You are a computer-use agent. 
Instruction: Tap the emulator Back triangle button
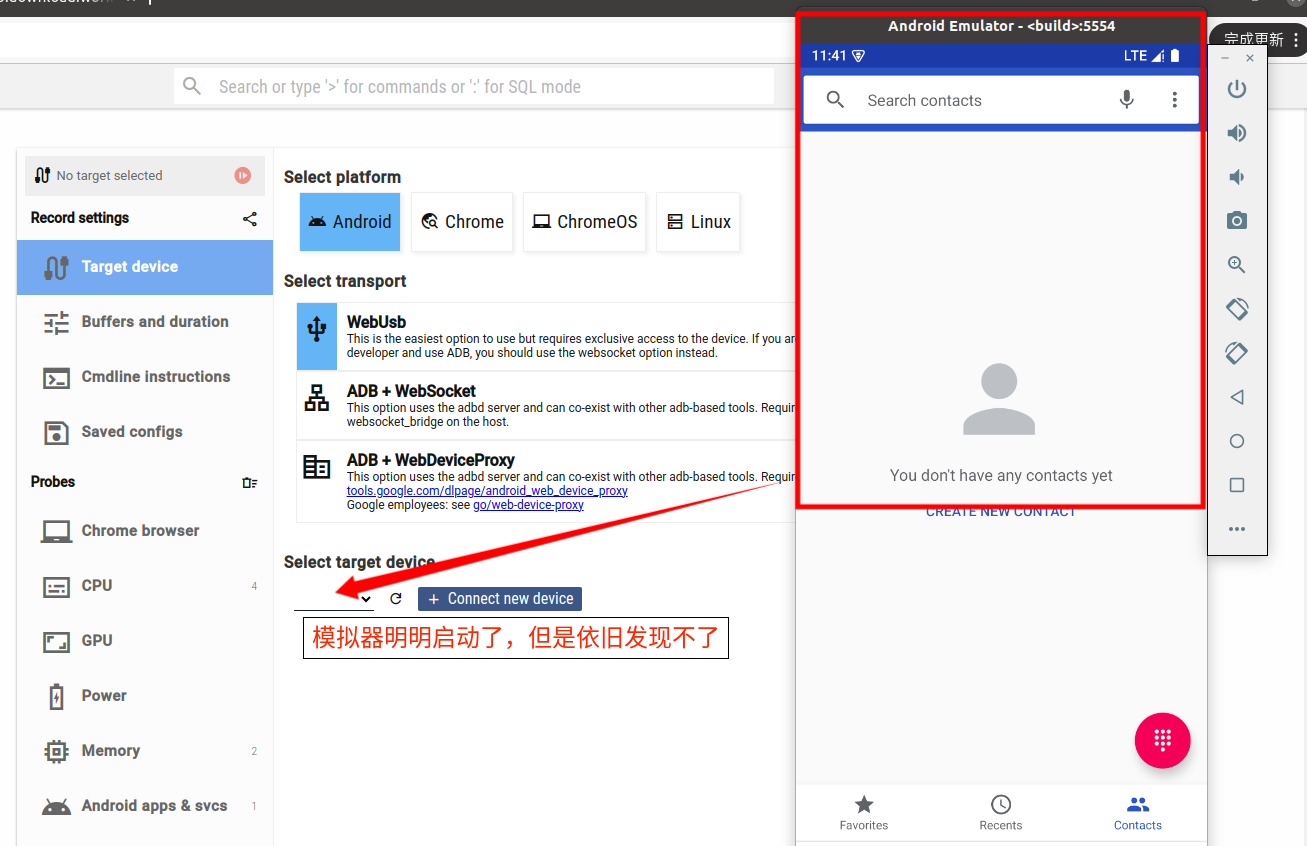coord(1237,397)
